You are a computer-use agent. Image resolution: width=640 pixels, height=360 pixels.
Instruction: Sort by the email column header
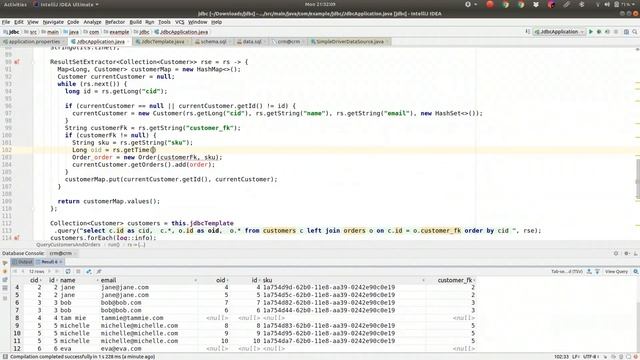pyautogui.click(x=149, y=280)
